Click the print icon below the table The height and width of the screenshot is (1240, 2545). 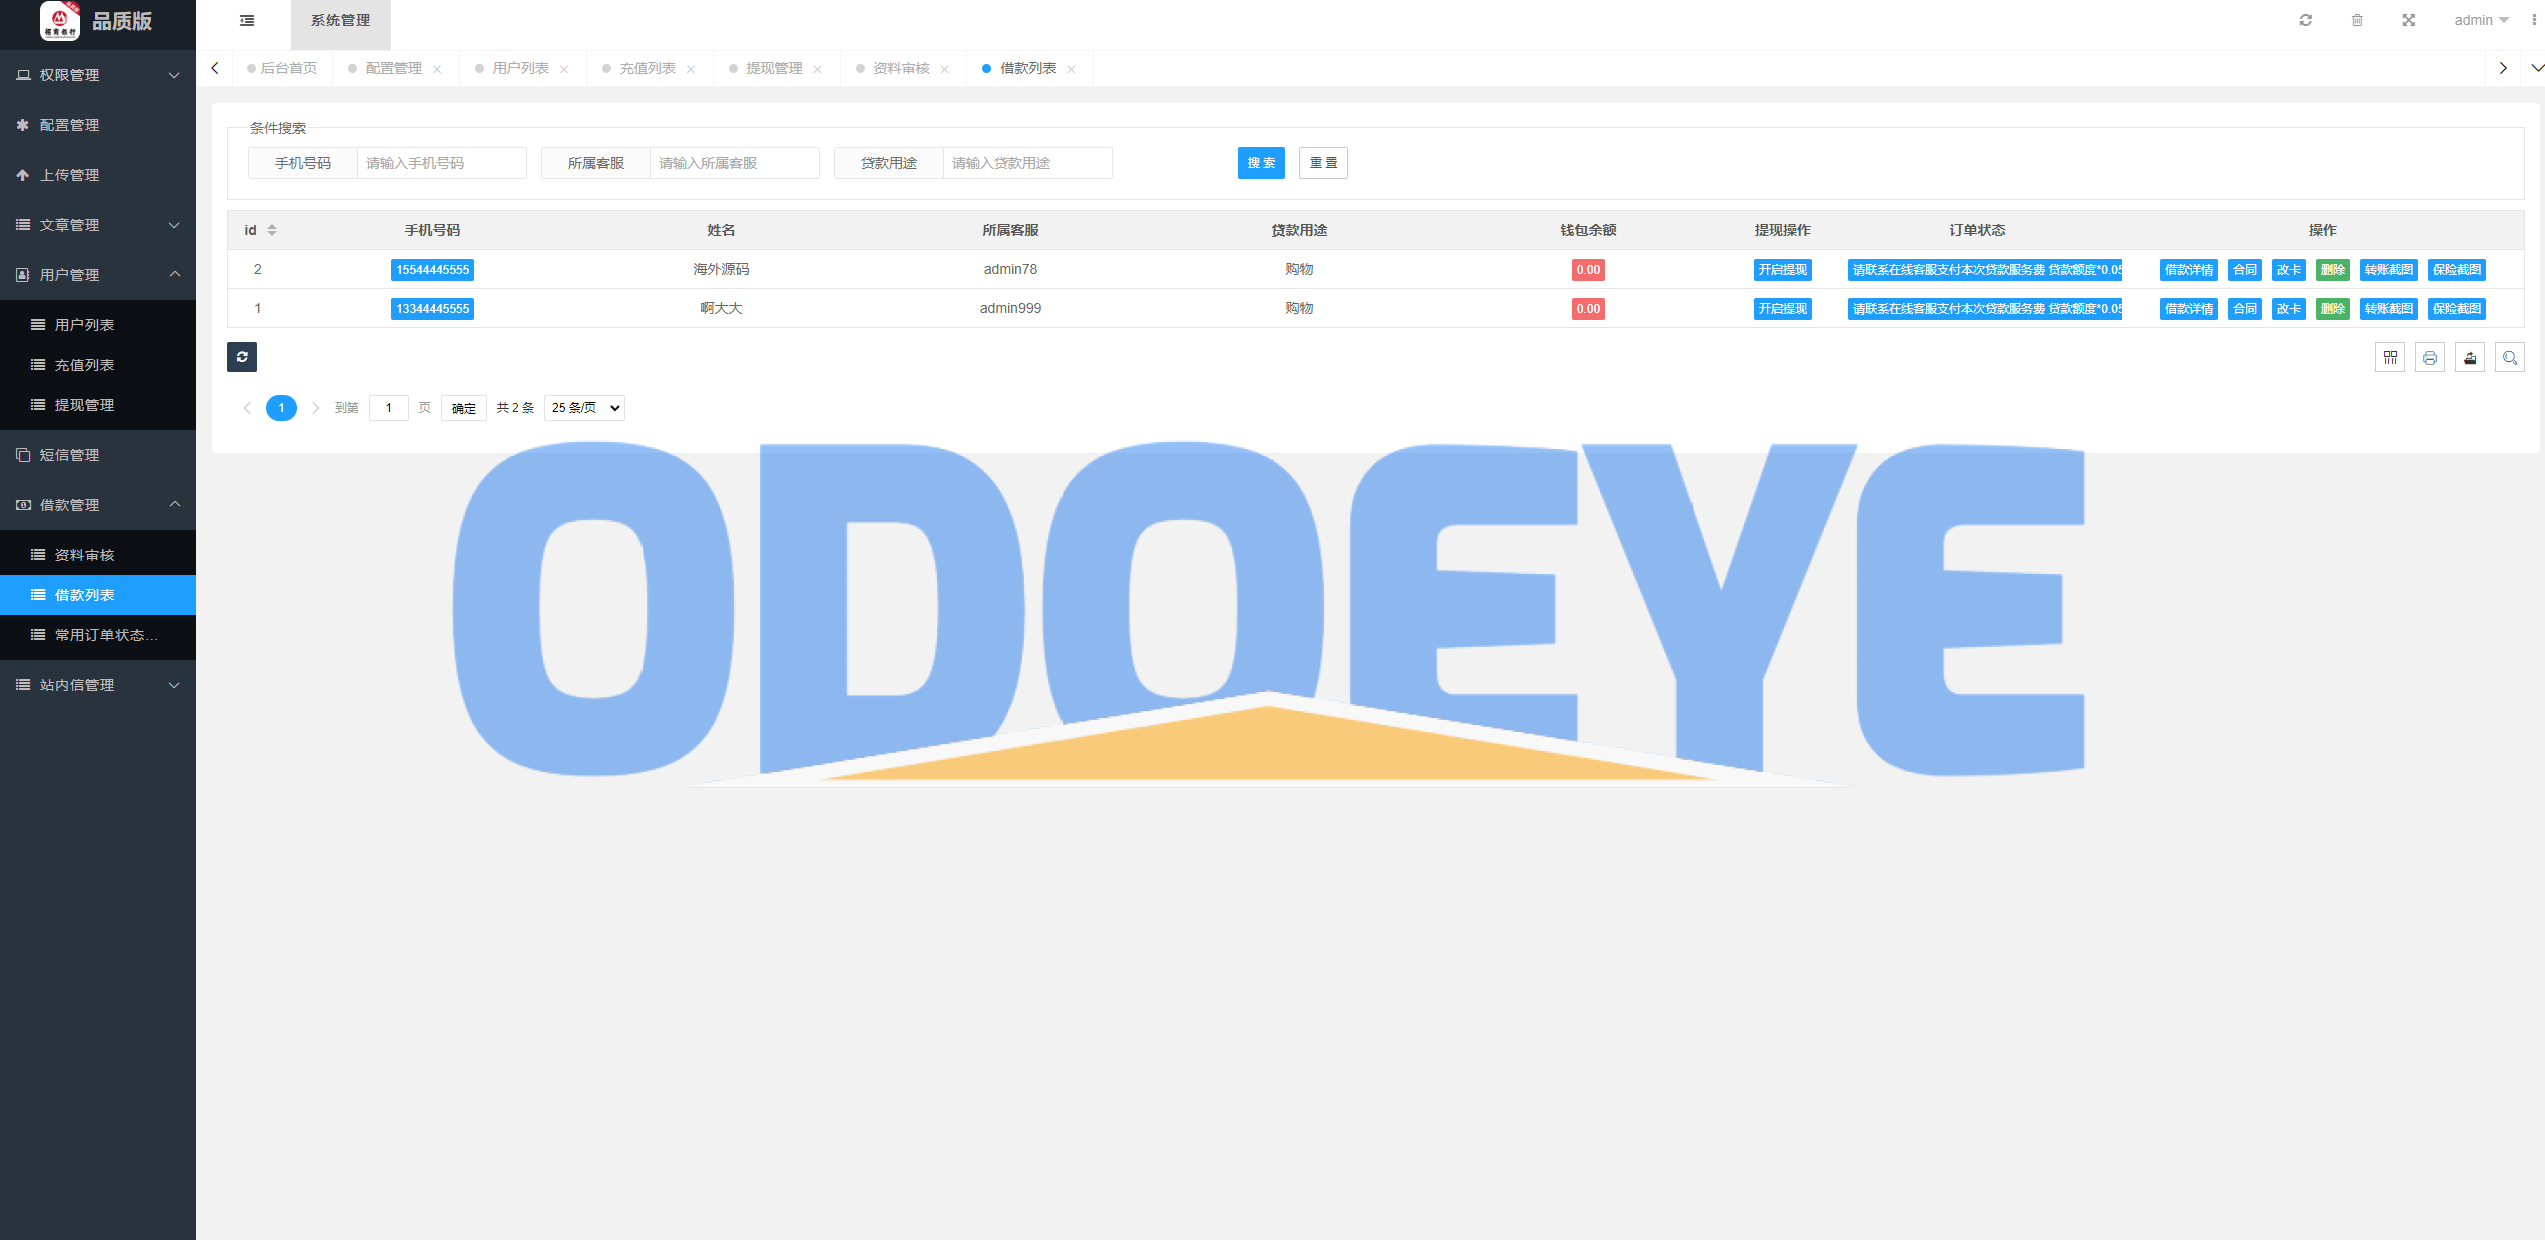tap(2430, 357)
